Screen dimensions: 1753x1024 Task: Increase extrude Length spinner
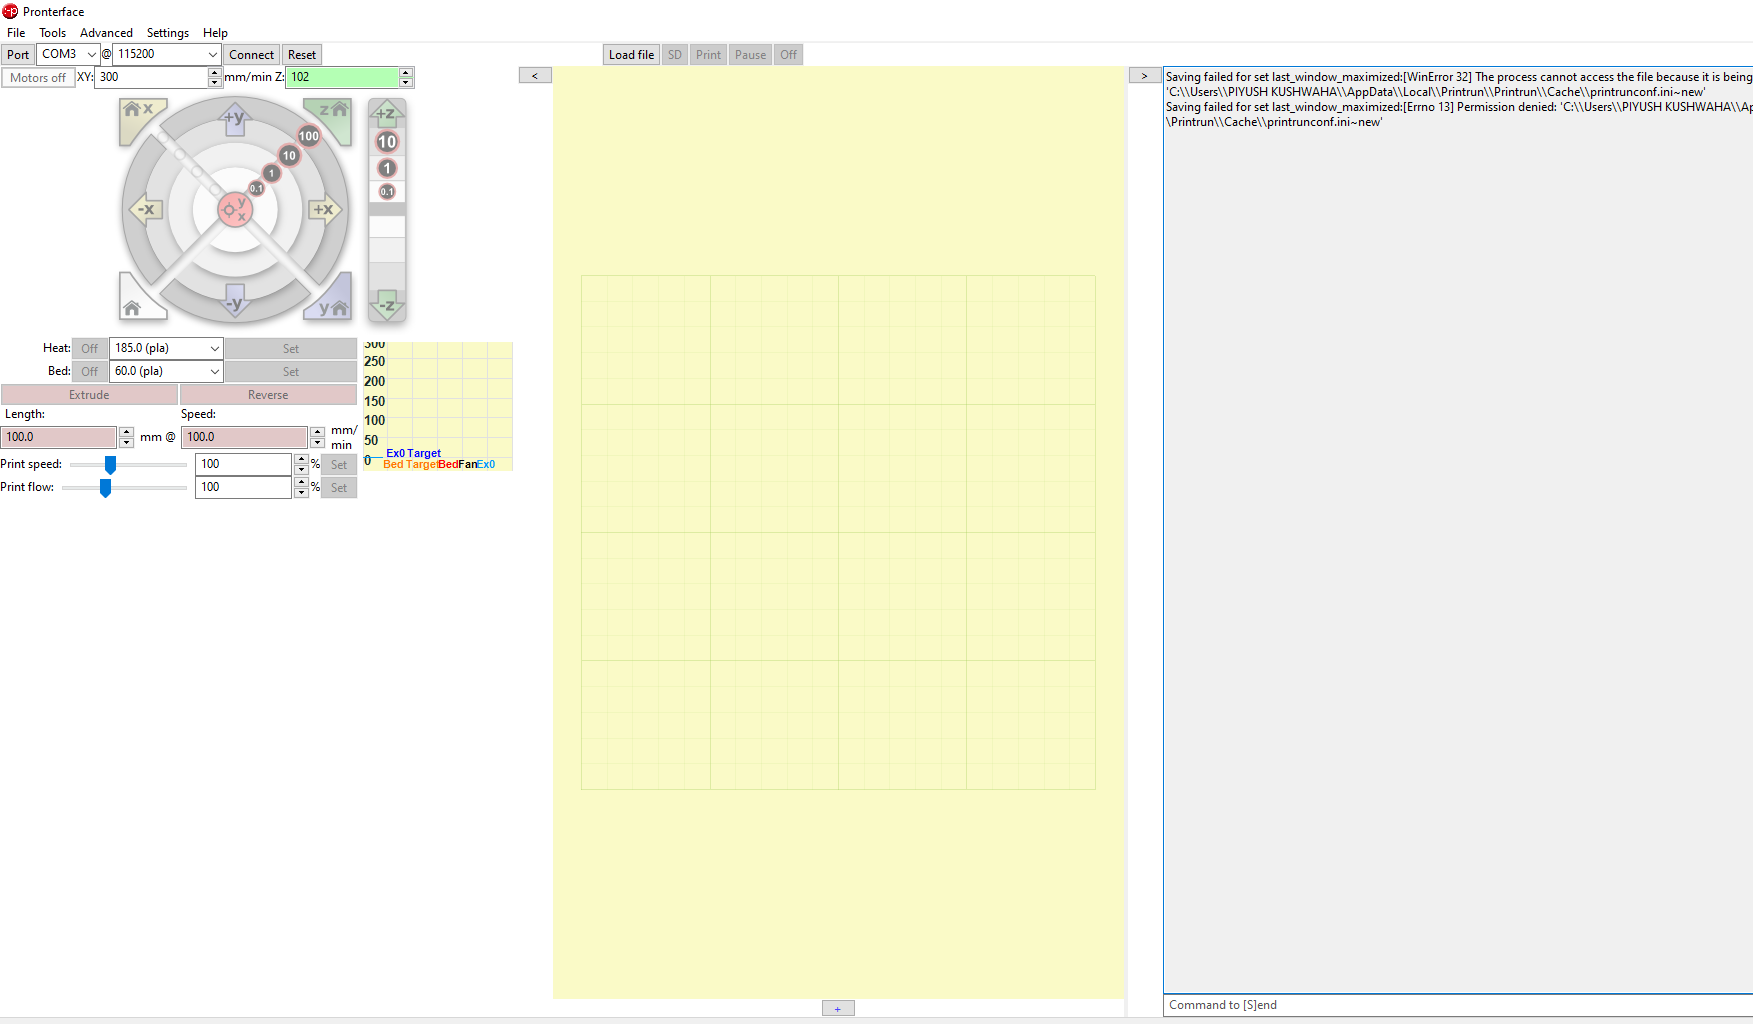(x=126, y=432)
